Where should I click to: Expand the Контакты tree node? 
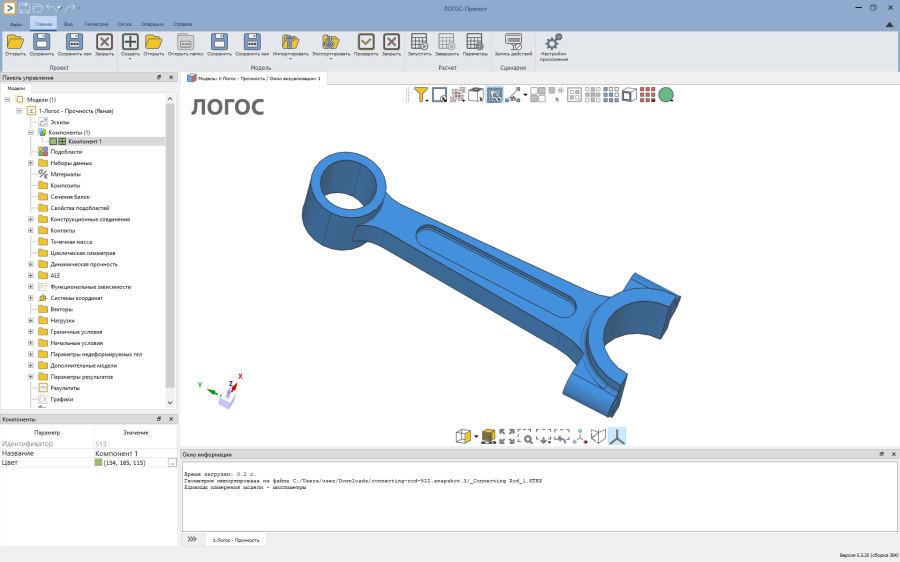(31, 230)
